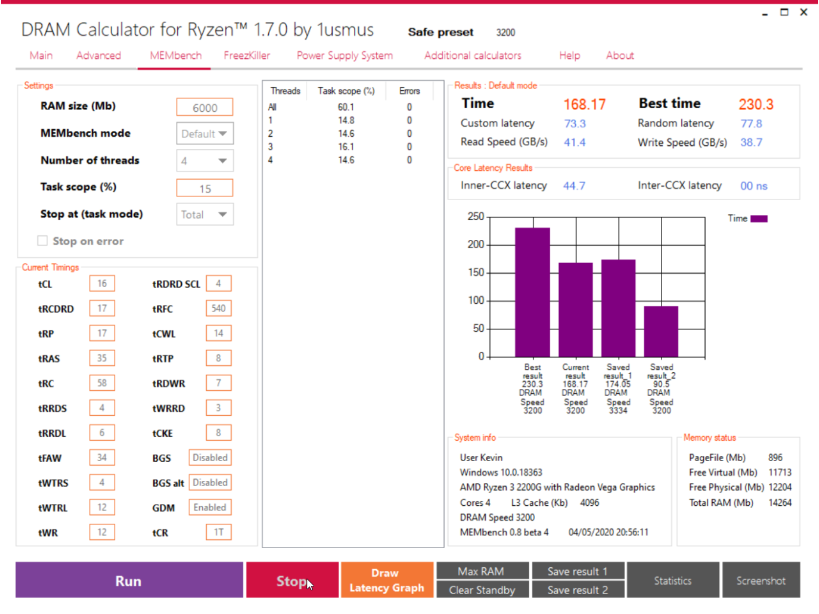Click the Clear Standby button
This screenshot has width=819, height=614.
click(482, 590)
